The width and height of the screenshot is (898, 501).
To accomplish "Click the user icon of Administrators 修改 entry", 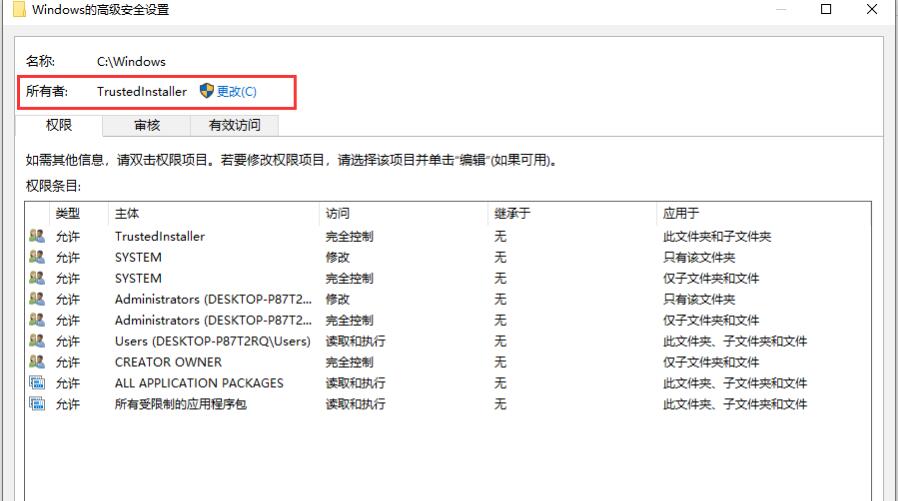I will 37,299.
